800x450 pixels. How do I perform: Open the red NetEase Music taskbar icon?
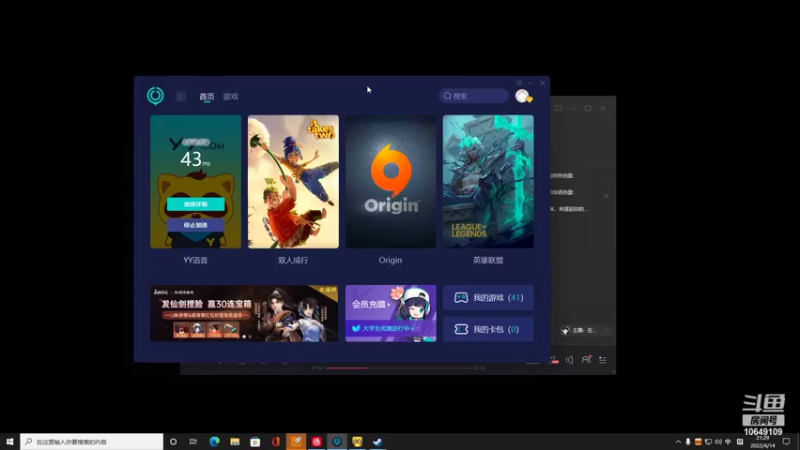click(316, 441)
